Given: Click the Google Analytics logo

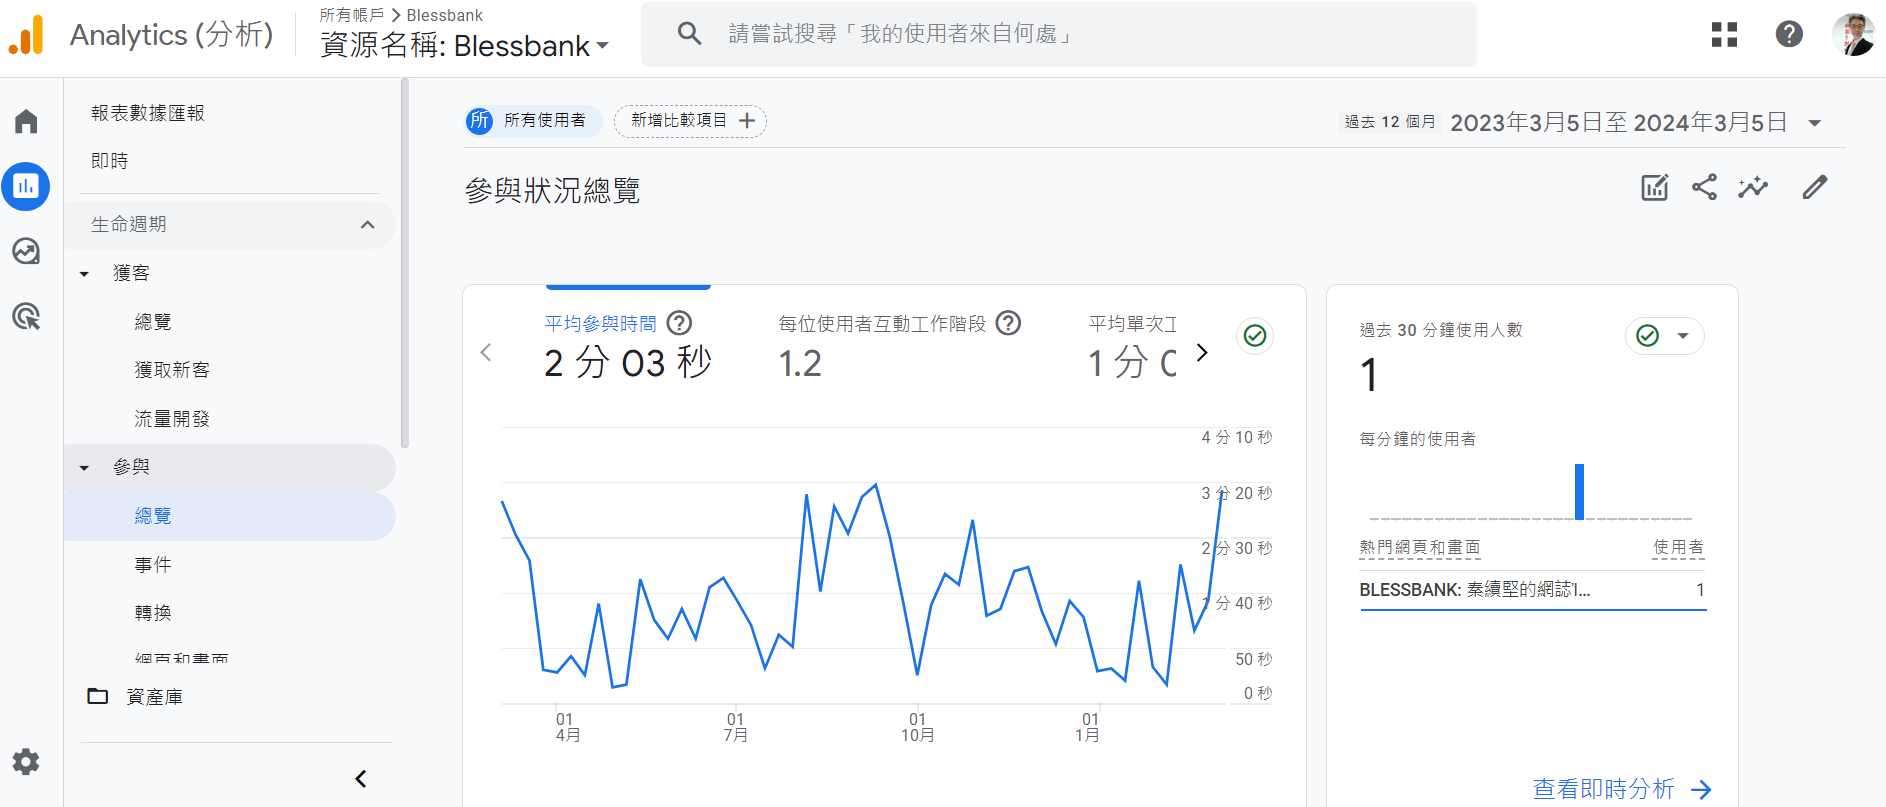Looking at the screenshot, I should (26, 35).
